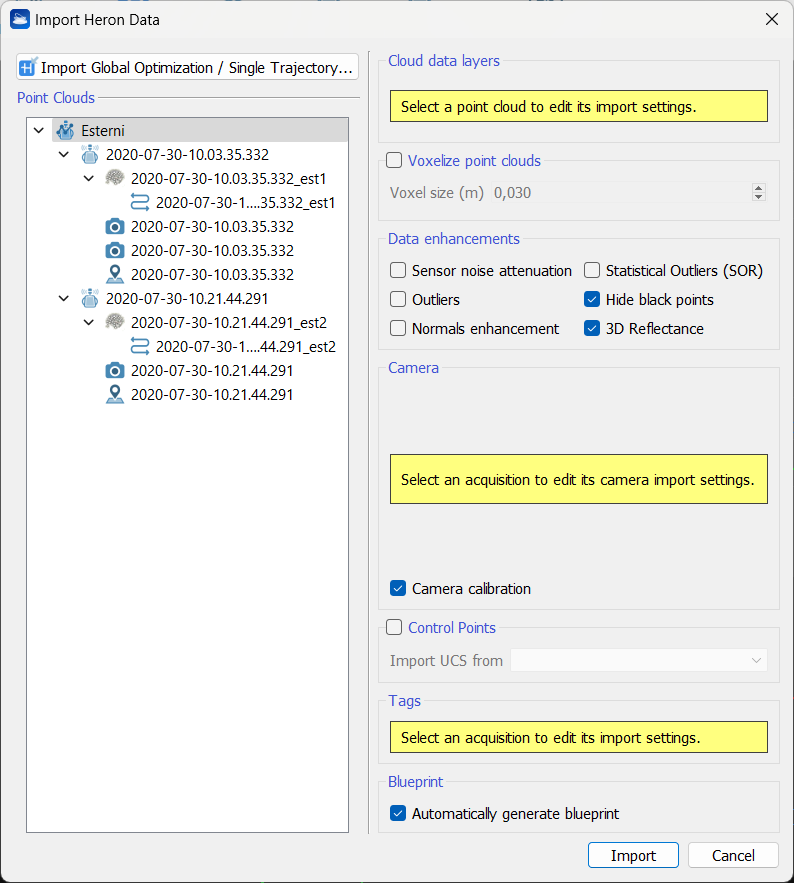Open the Import UCS from dropdown
Viewport: 794px width, 883px height.
(638, 661)
